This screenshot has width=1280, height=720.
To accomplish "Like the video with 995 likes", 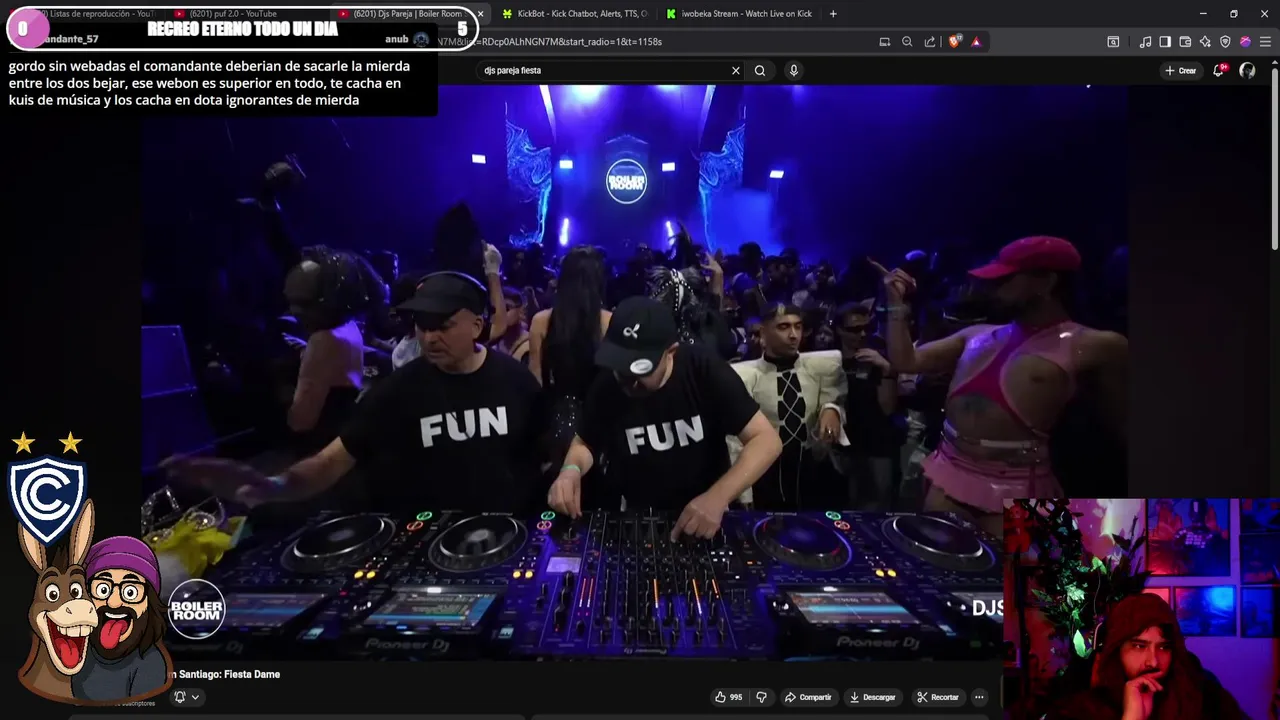I will (x=728, y=697).
